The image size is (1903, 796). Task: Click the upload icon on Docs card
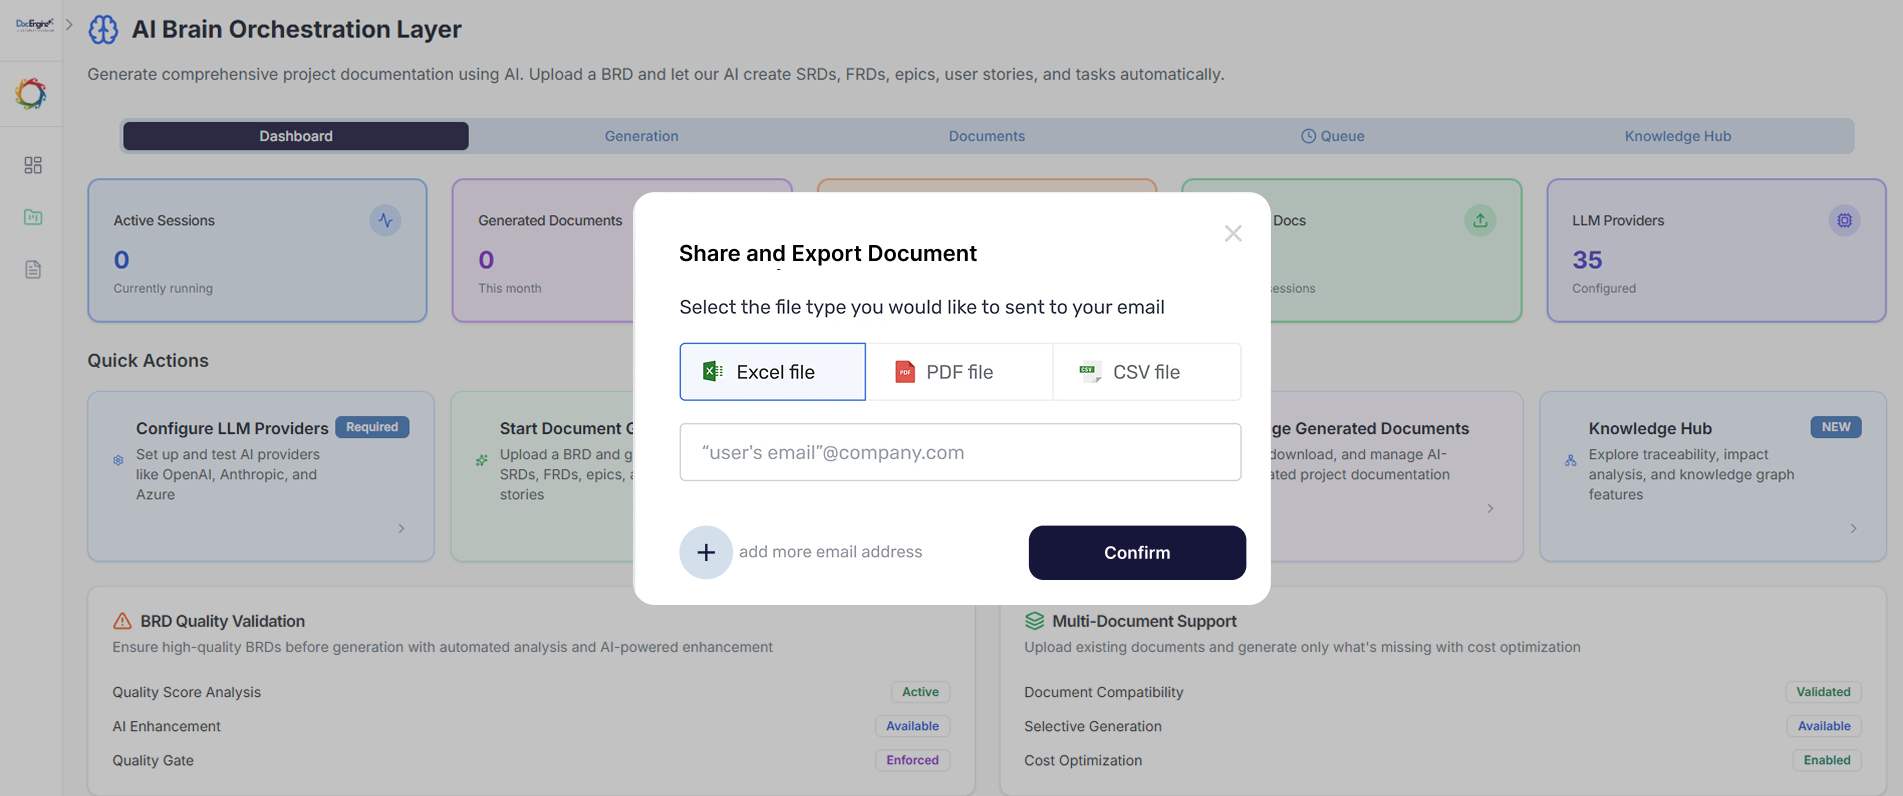click(1480, 220)
